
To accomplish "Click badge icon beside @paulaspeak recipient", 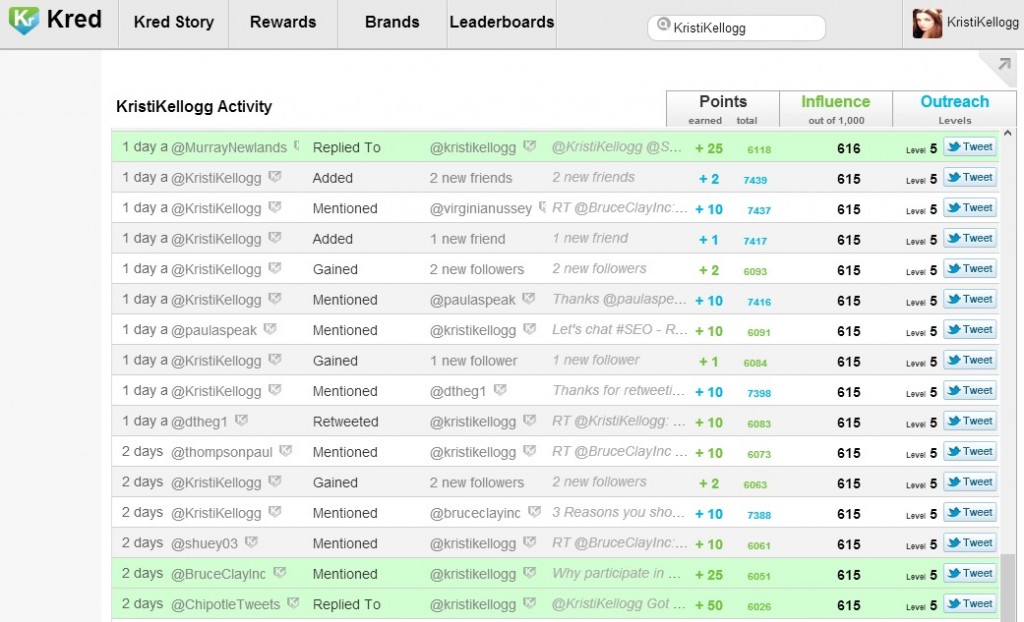I will 529,298.
